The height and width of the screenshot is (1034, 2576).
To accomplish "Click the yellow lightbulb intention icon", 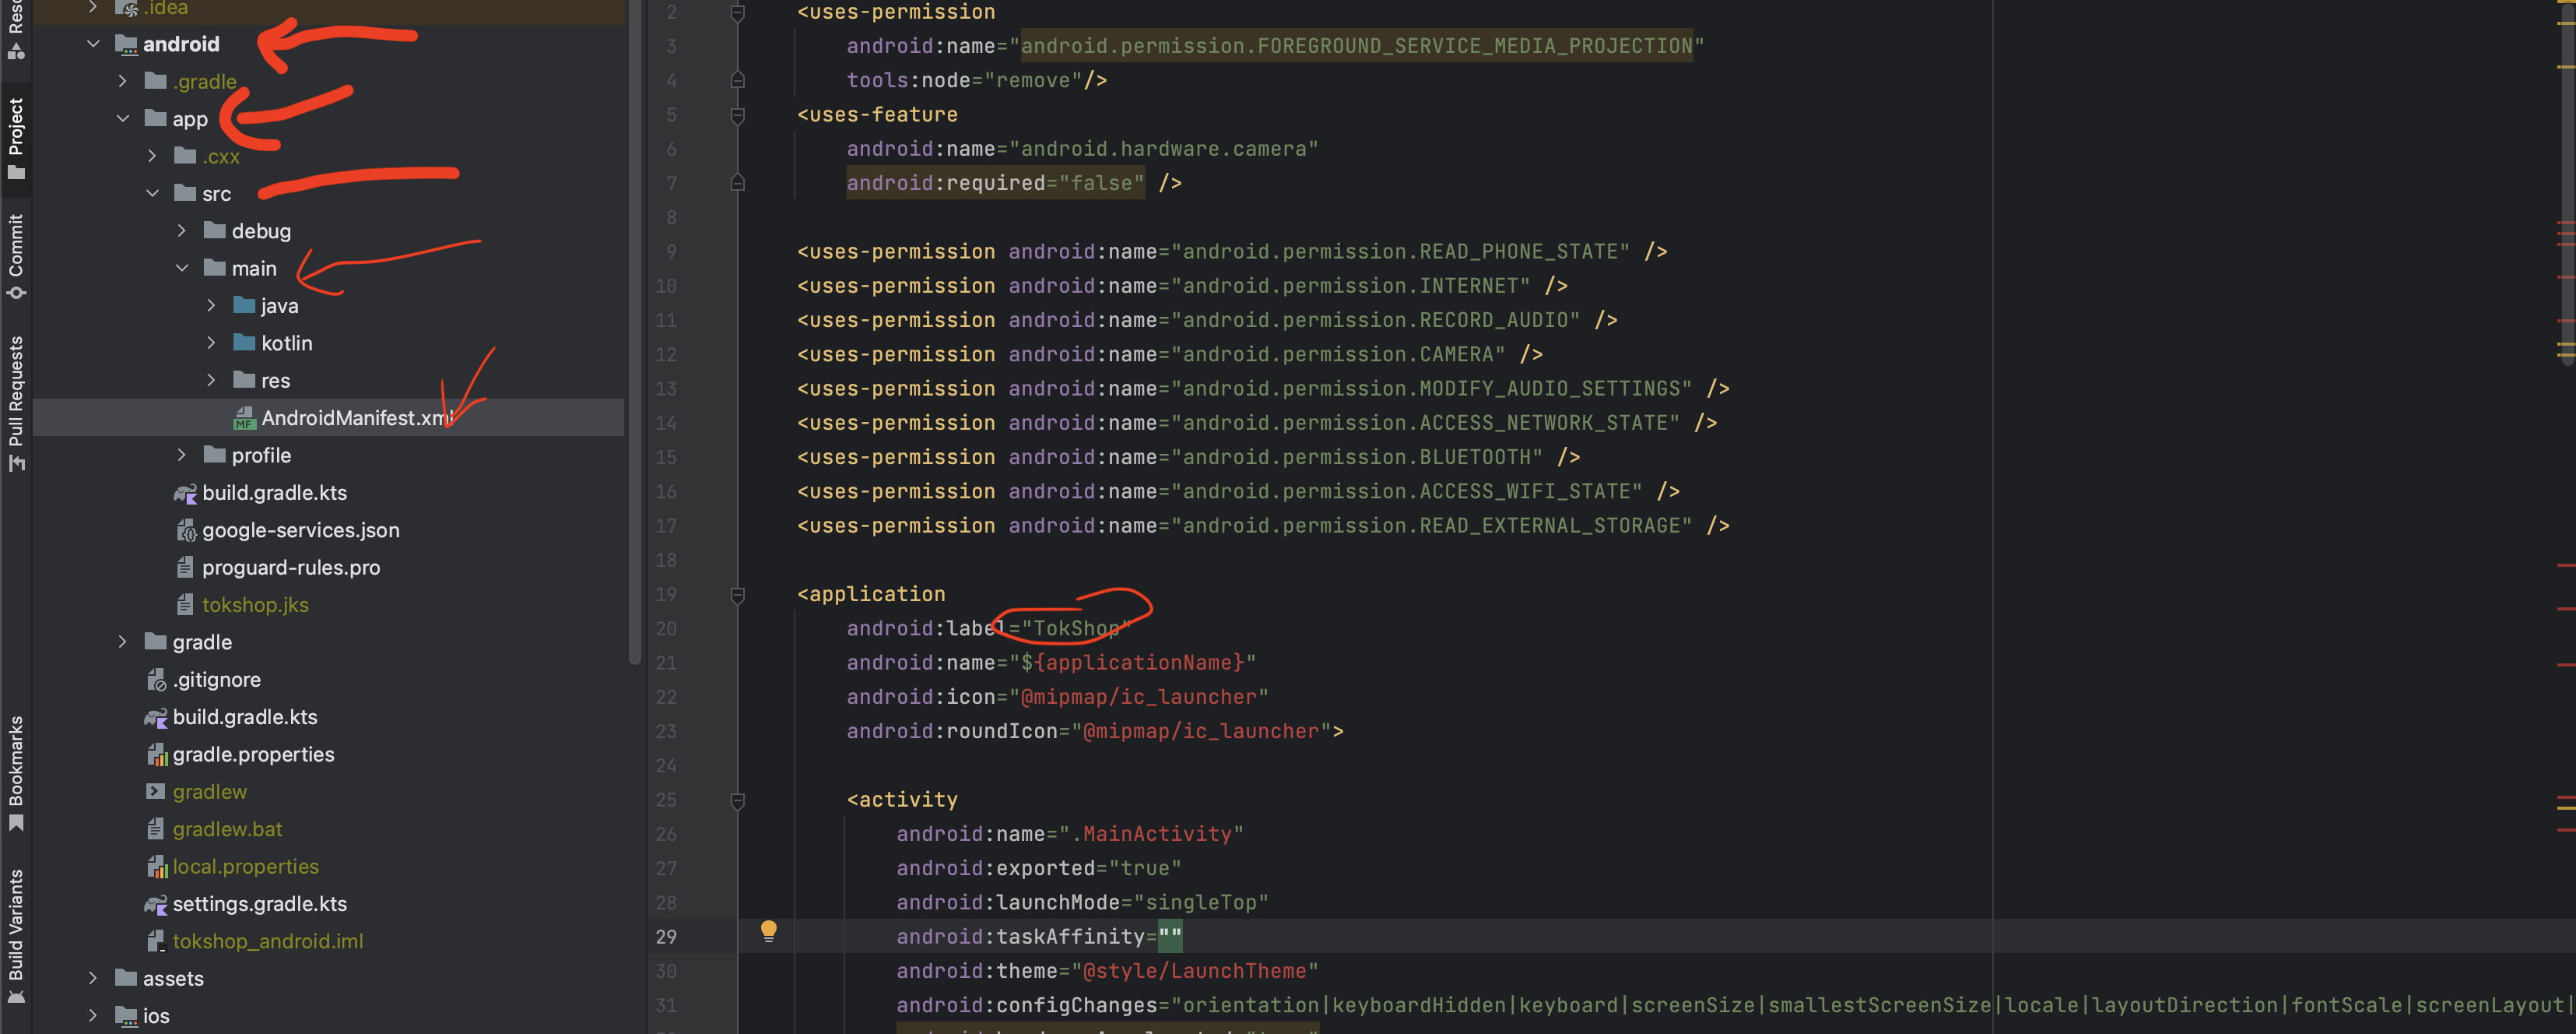I will [x=768, y=931].
